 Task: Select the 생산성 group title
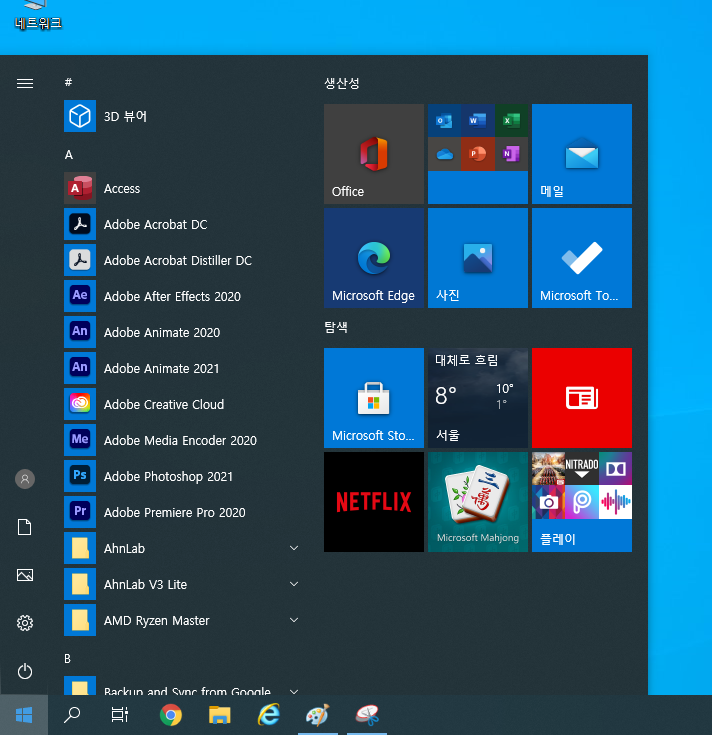coord(342,83)
